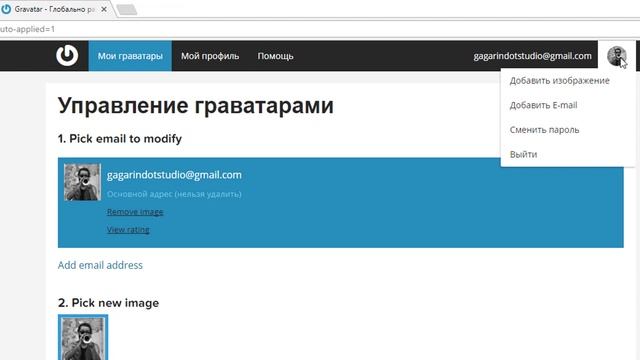This screenshot has height=360, width=640.
Task: Open the Помощь menu item
Action: (x=275, y=56)
